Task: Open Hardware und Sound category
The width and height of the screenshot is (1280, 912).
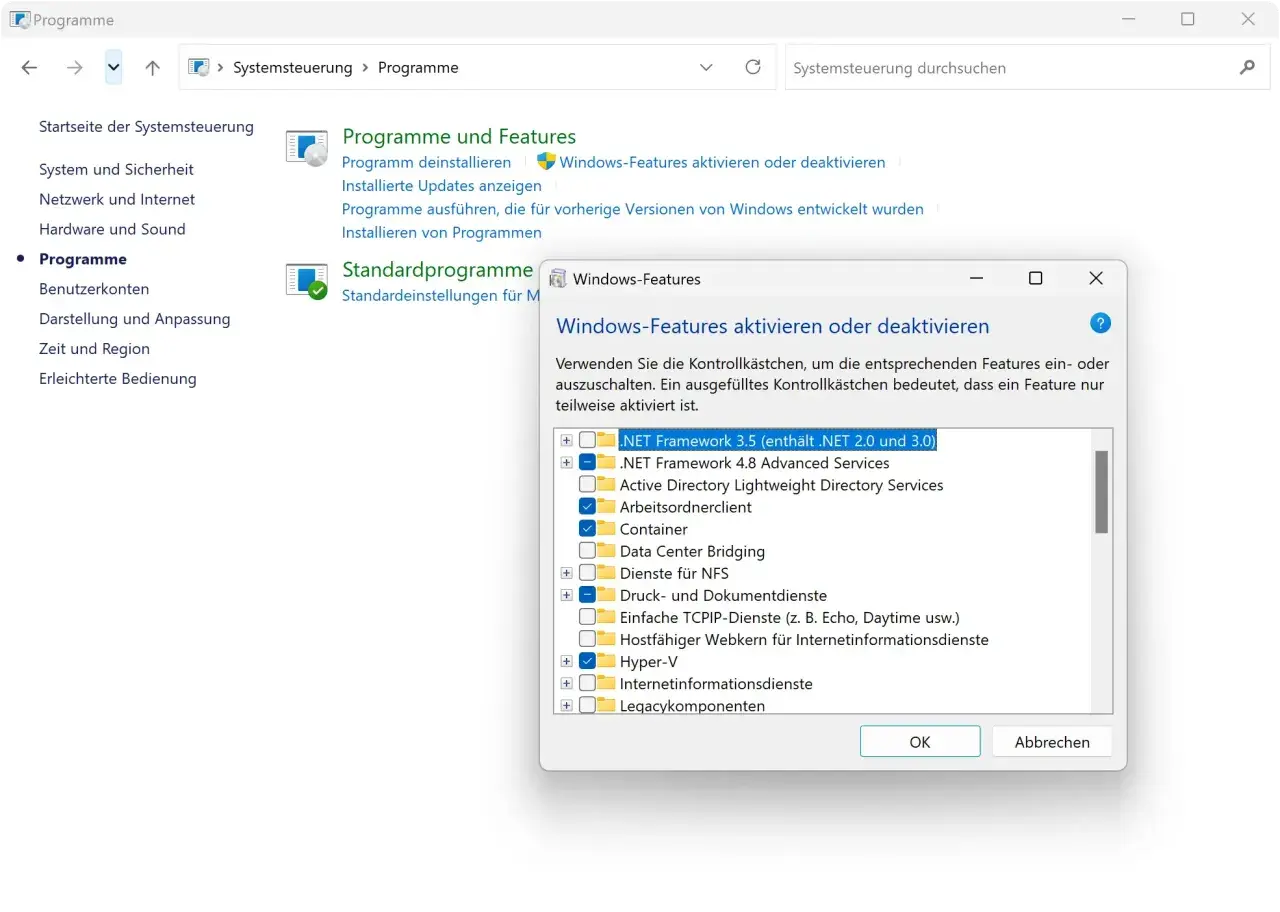Action: click(112, 229)
